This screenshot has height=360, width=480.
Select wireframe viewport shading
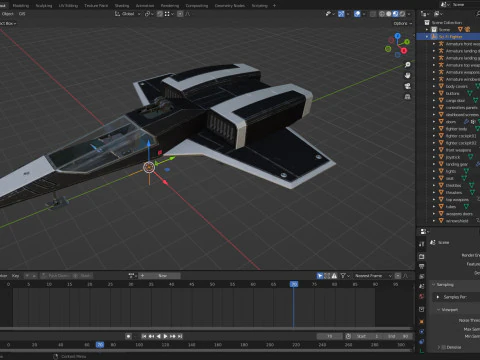coord(382,14)
